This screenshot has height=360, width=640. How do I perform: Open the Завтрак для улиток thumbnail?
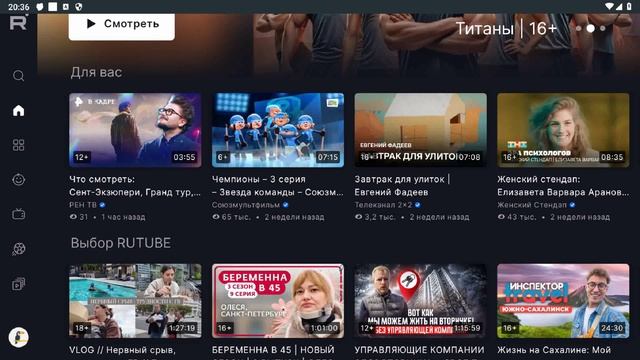(420, 130)
